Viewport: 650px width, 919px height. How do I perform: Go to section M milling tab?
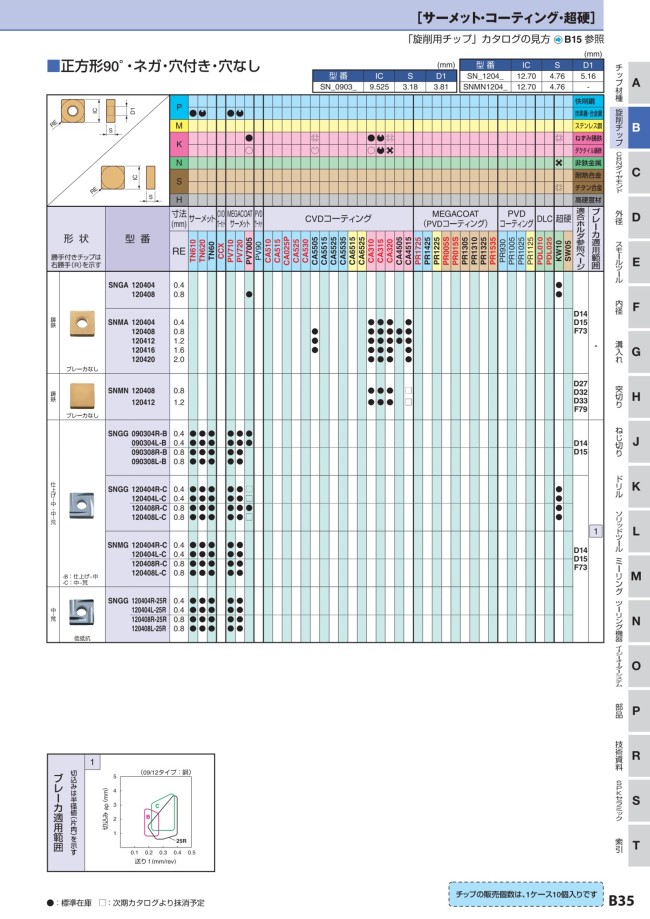tap(636, 576)
